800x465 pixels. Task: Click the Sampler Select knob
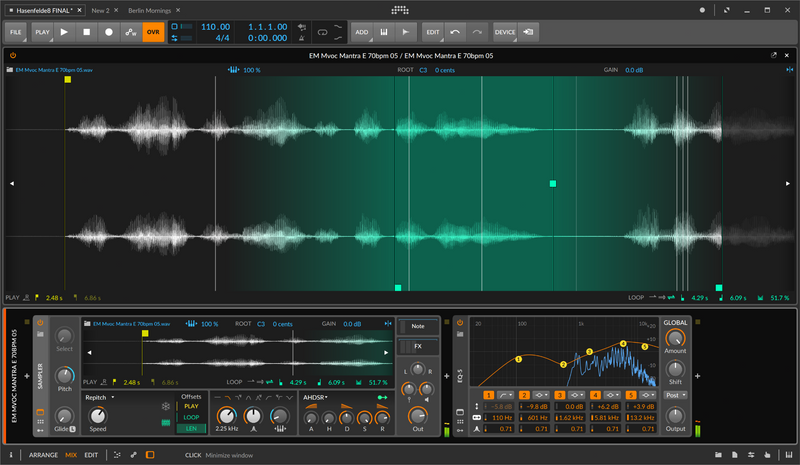click(64, 336)
